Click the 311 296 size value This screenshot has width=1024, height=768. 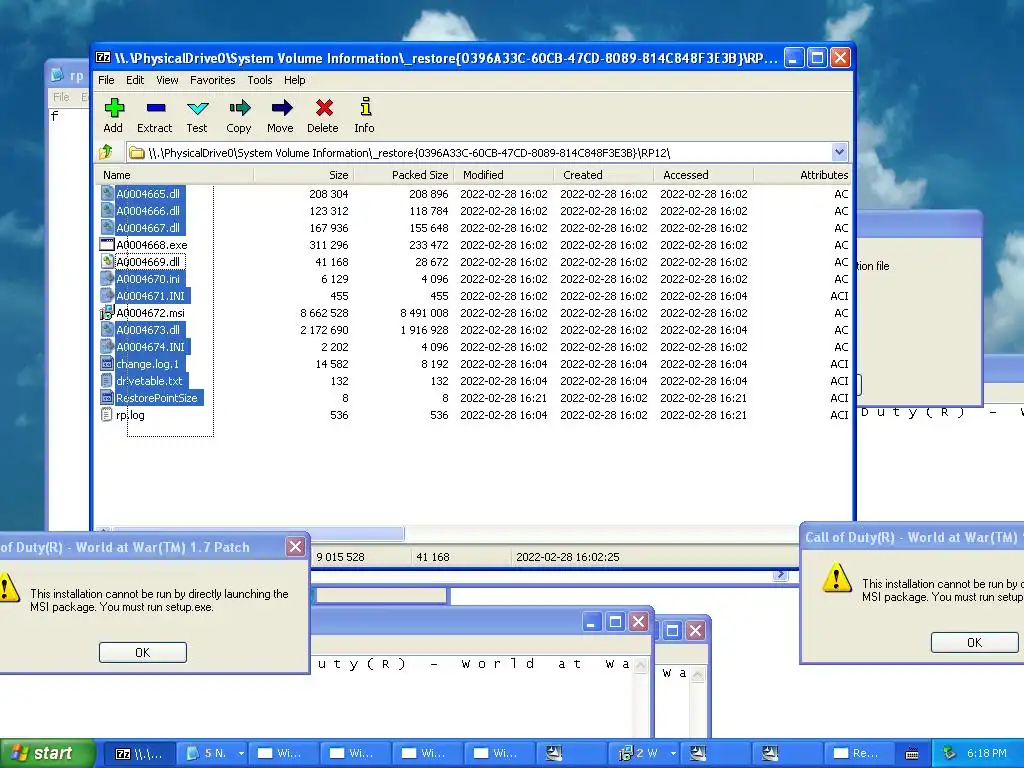(329, 245)
